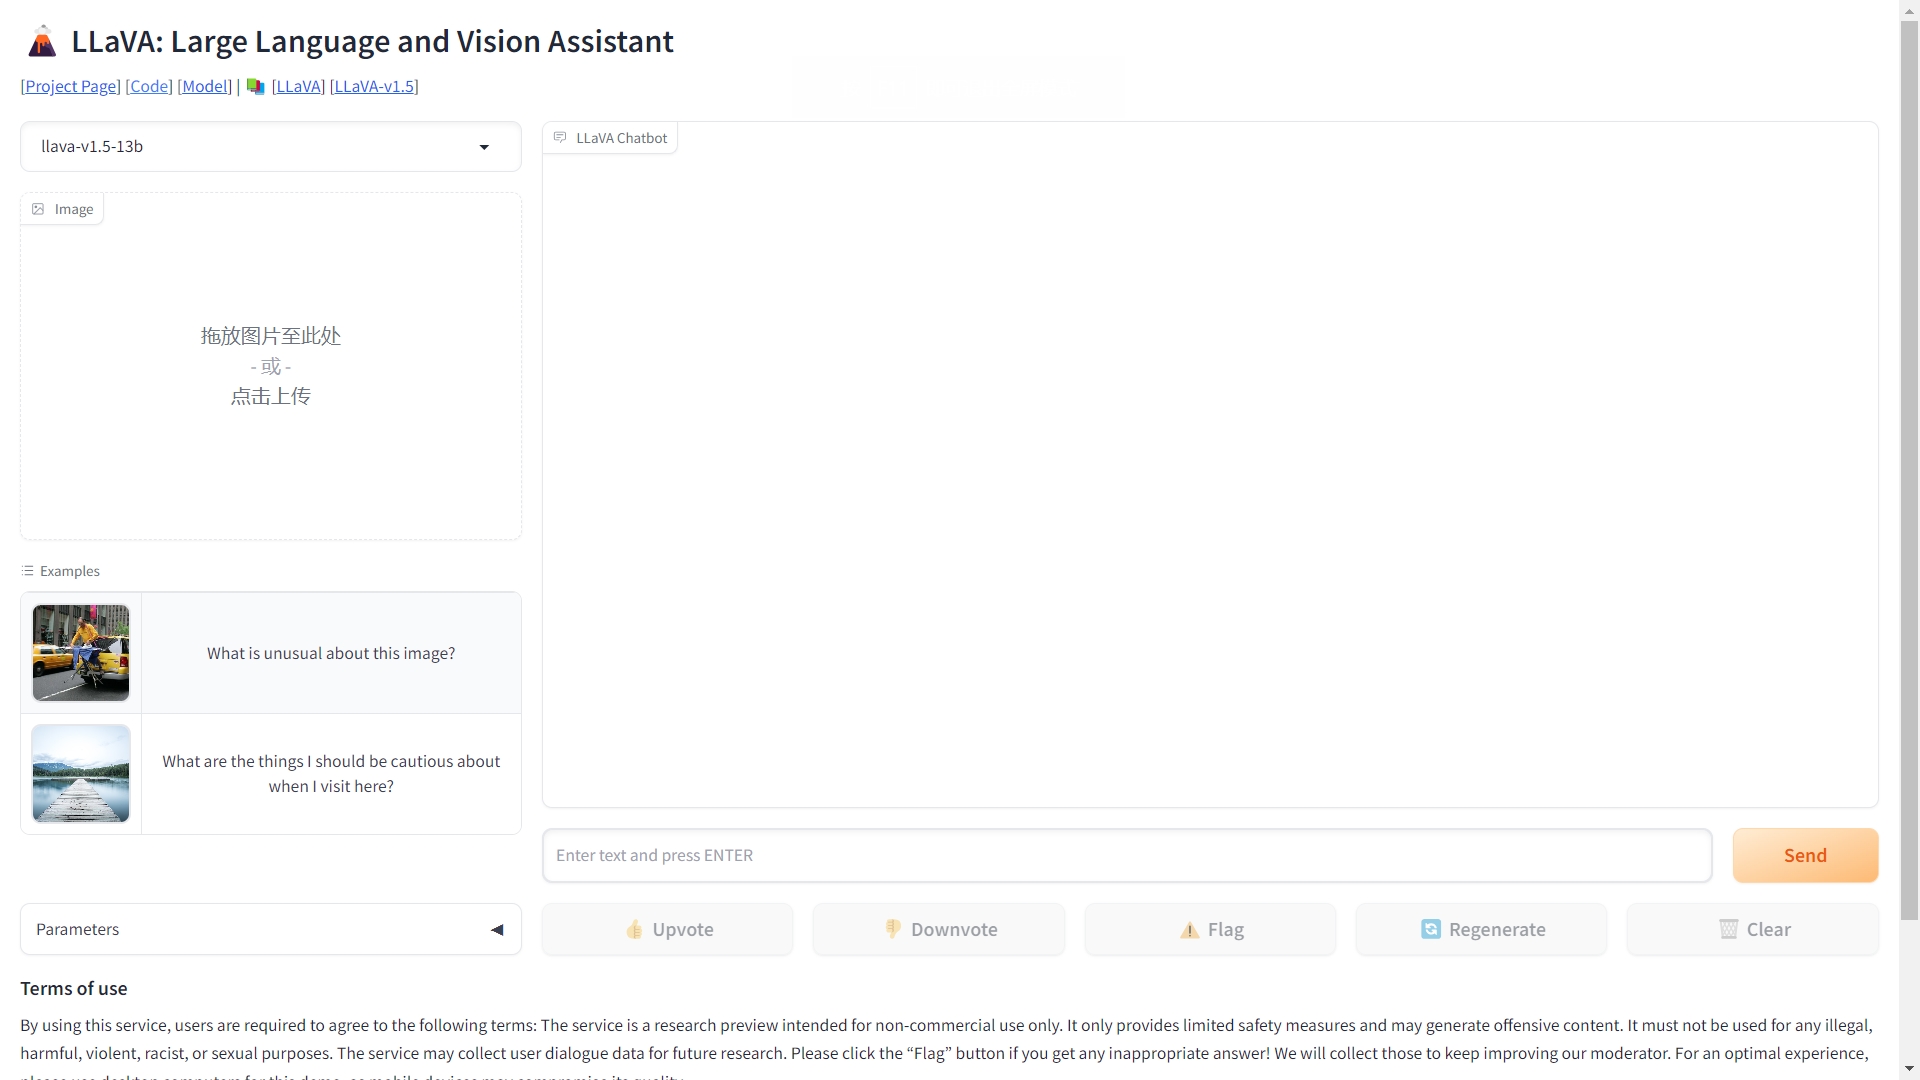Click the thumbs-down Downvote icon
This screenshot has height=1080, width=1920.
click(x=893, y=929)
